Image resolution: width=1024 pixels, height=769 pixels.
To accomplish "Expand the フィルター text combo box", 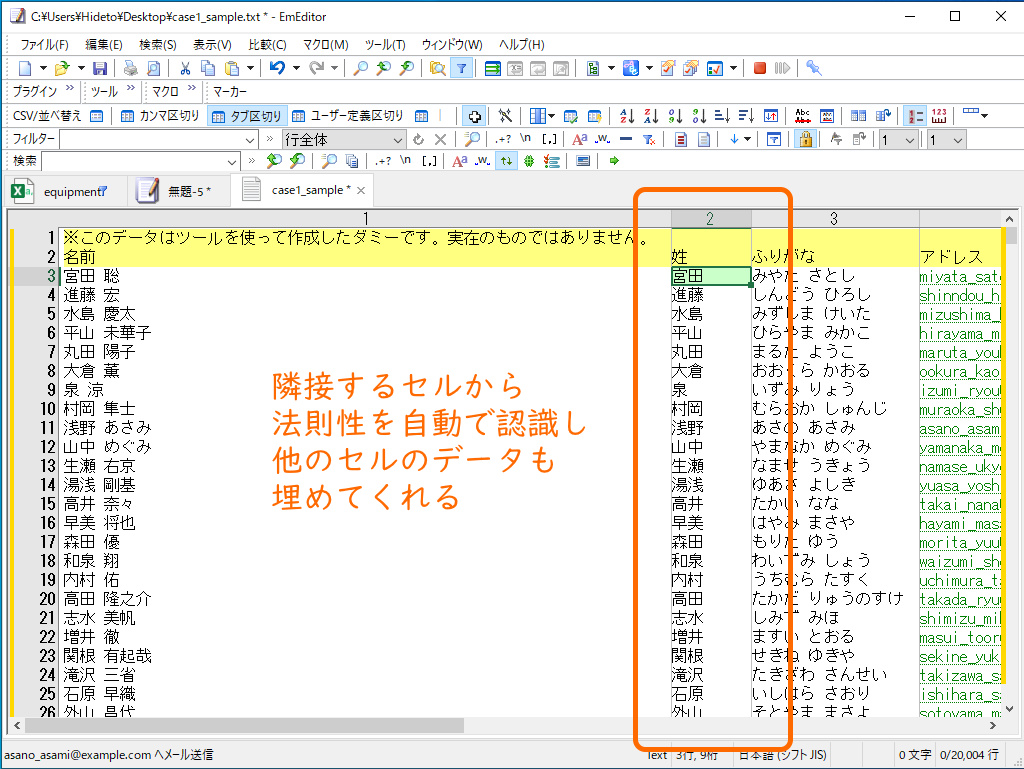I will pyautogui.click(x=249, y=140).
